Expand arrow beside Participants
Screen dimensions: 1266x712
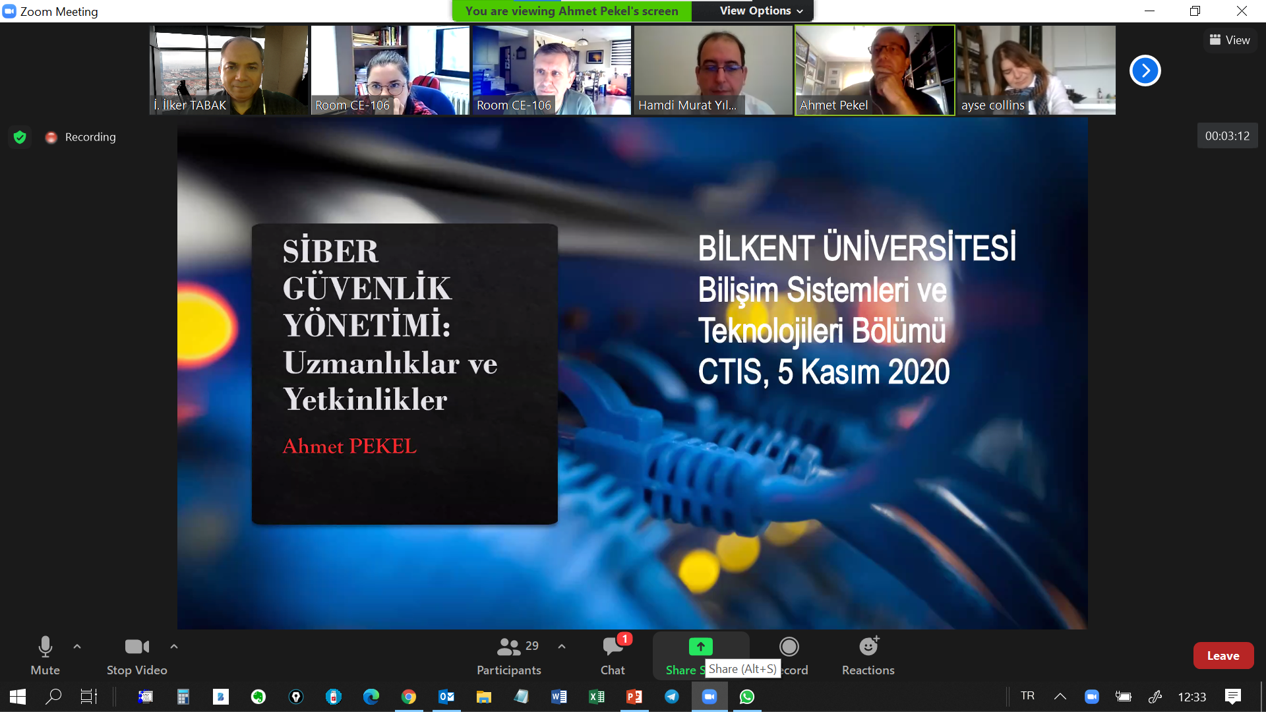click(562, 647)
